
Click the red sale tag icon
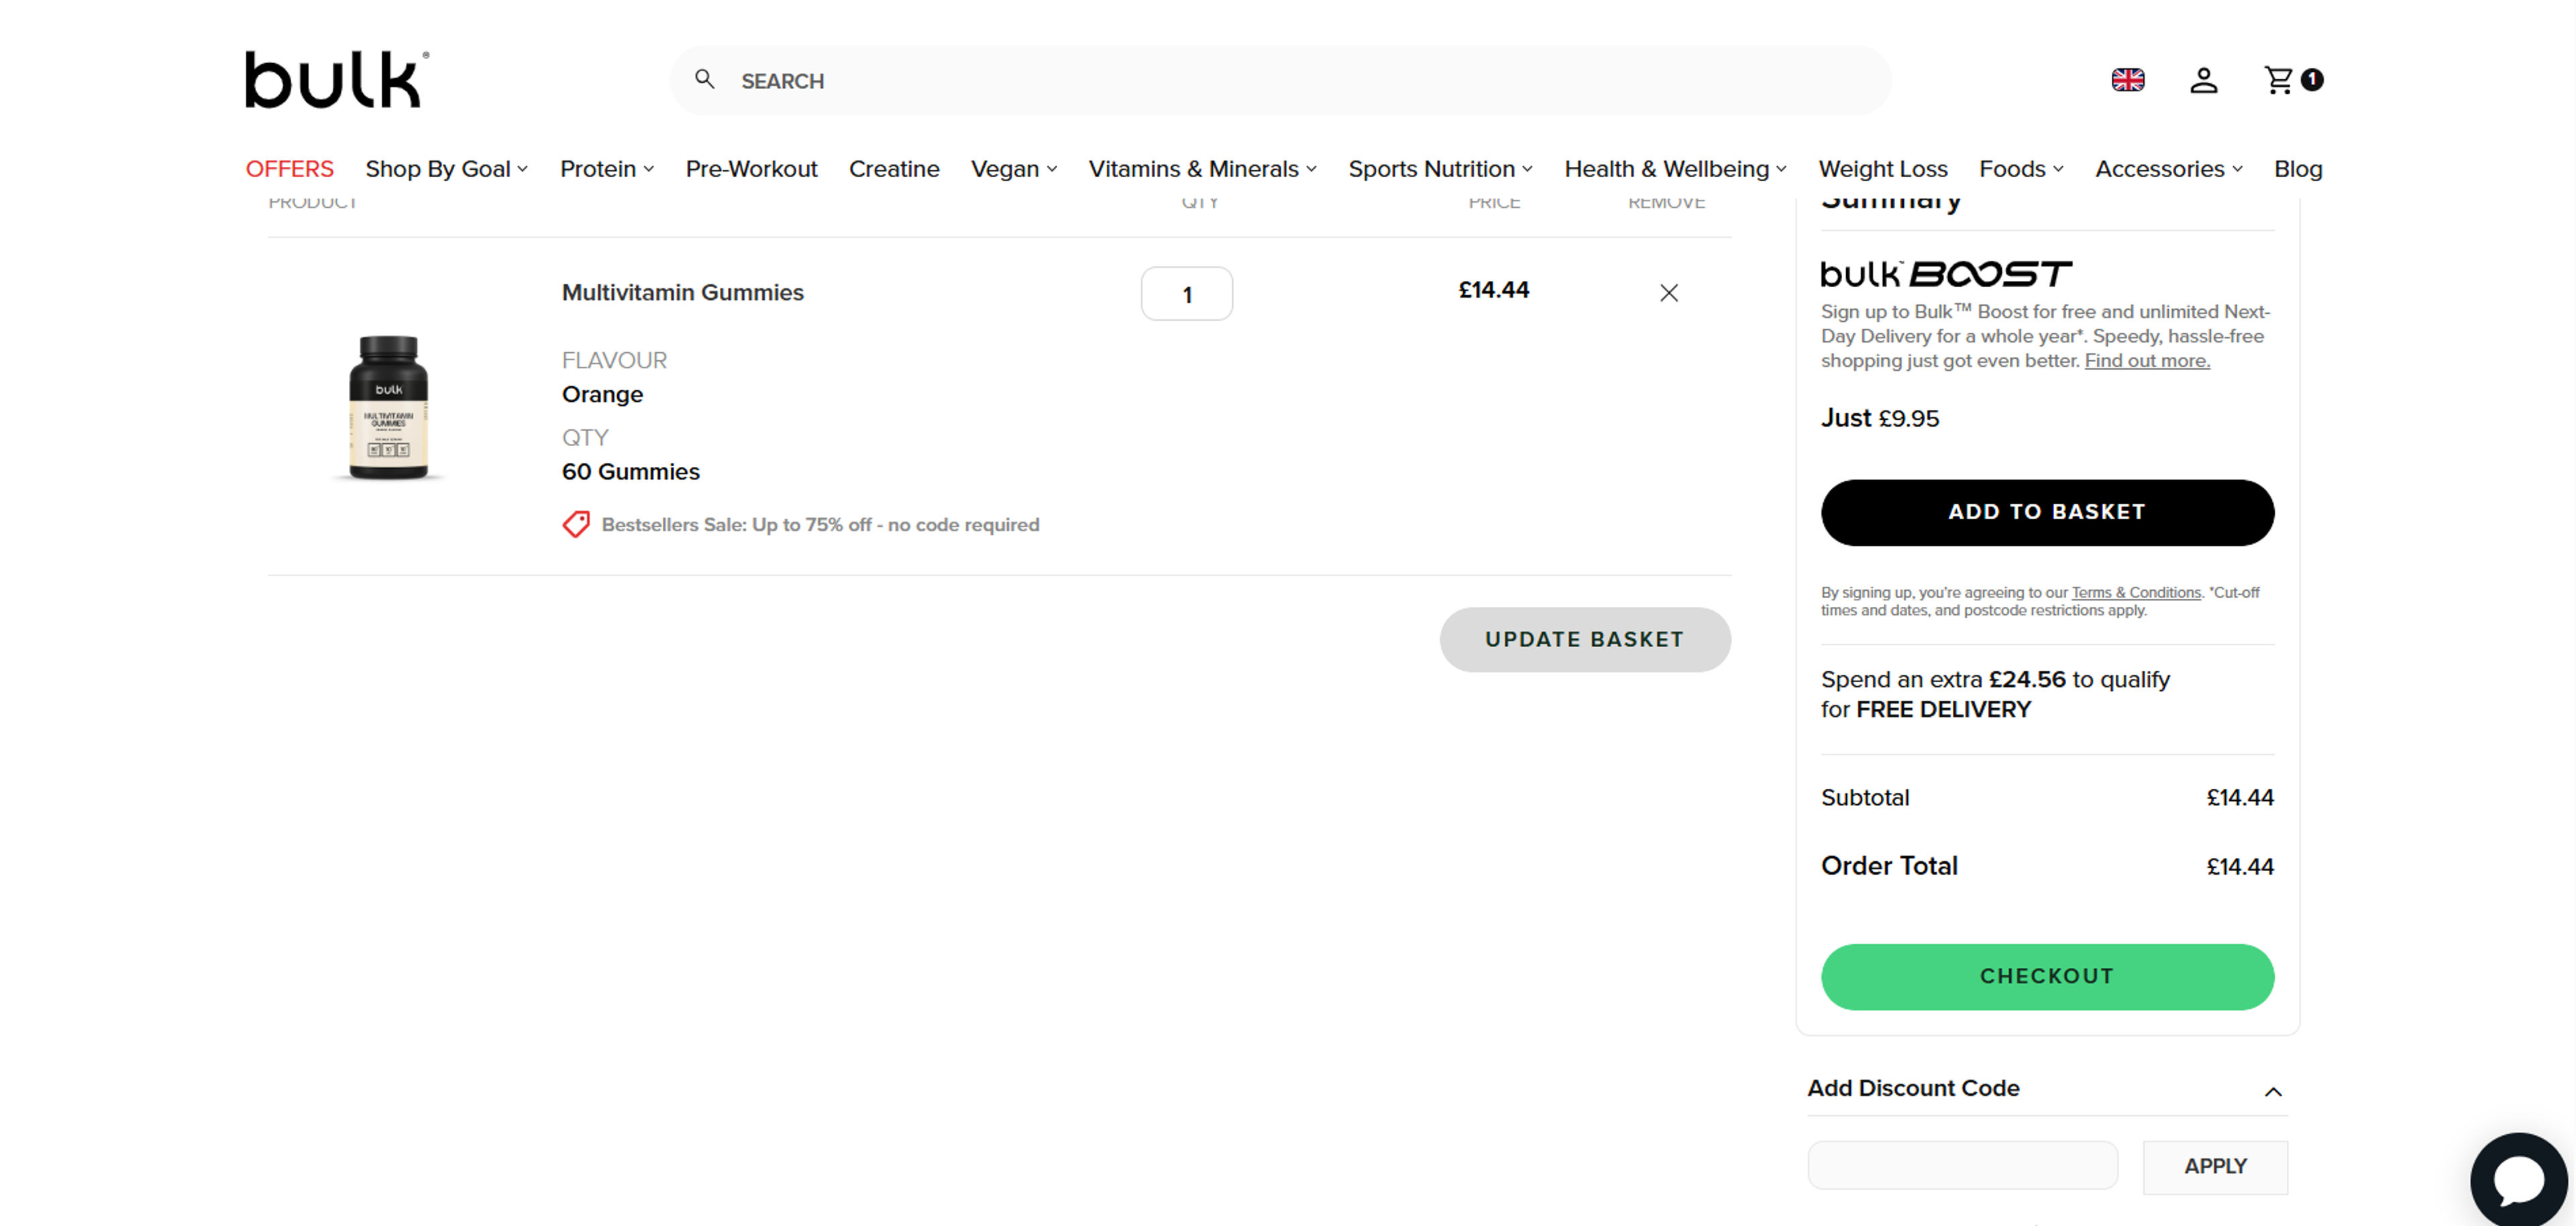pyautogui.click(x=576, y=524)
